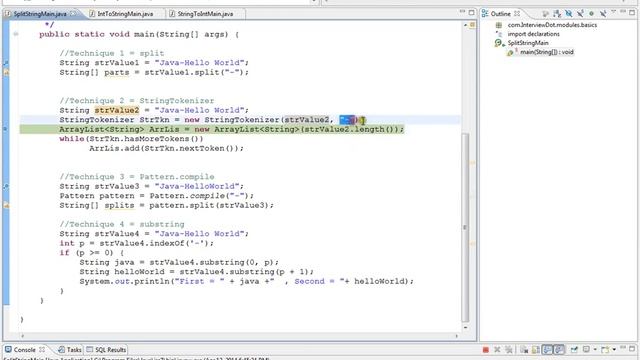
Task: Click 'while(StrTkn.hasMoreTokens())' code line
Action: 131,139
